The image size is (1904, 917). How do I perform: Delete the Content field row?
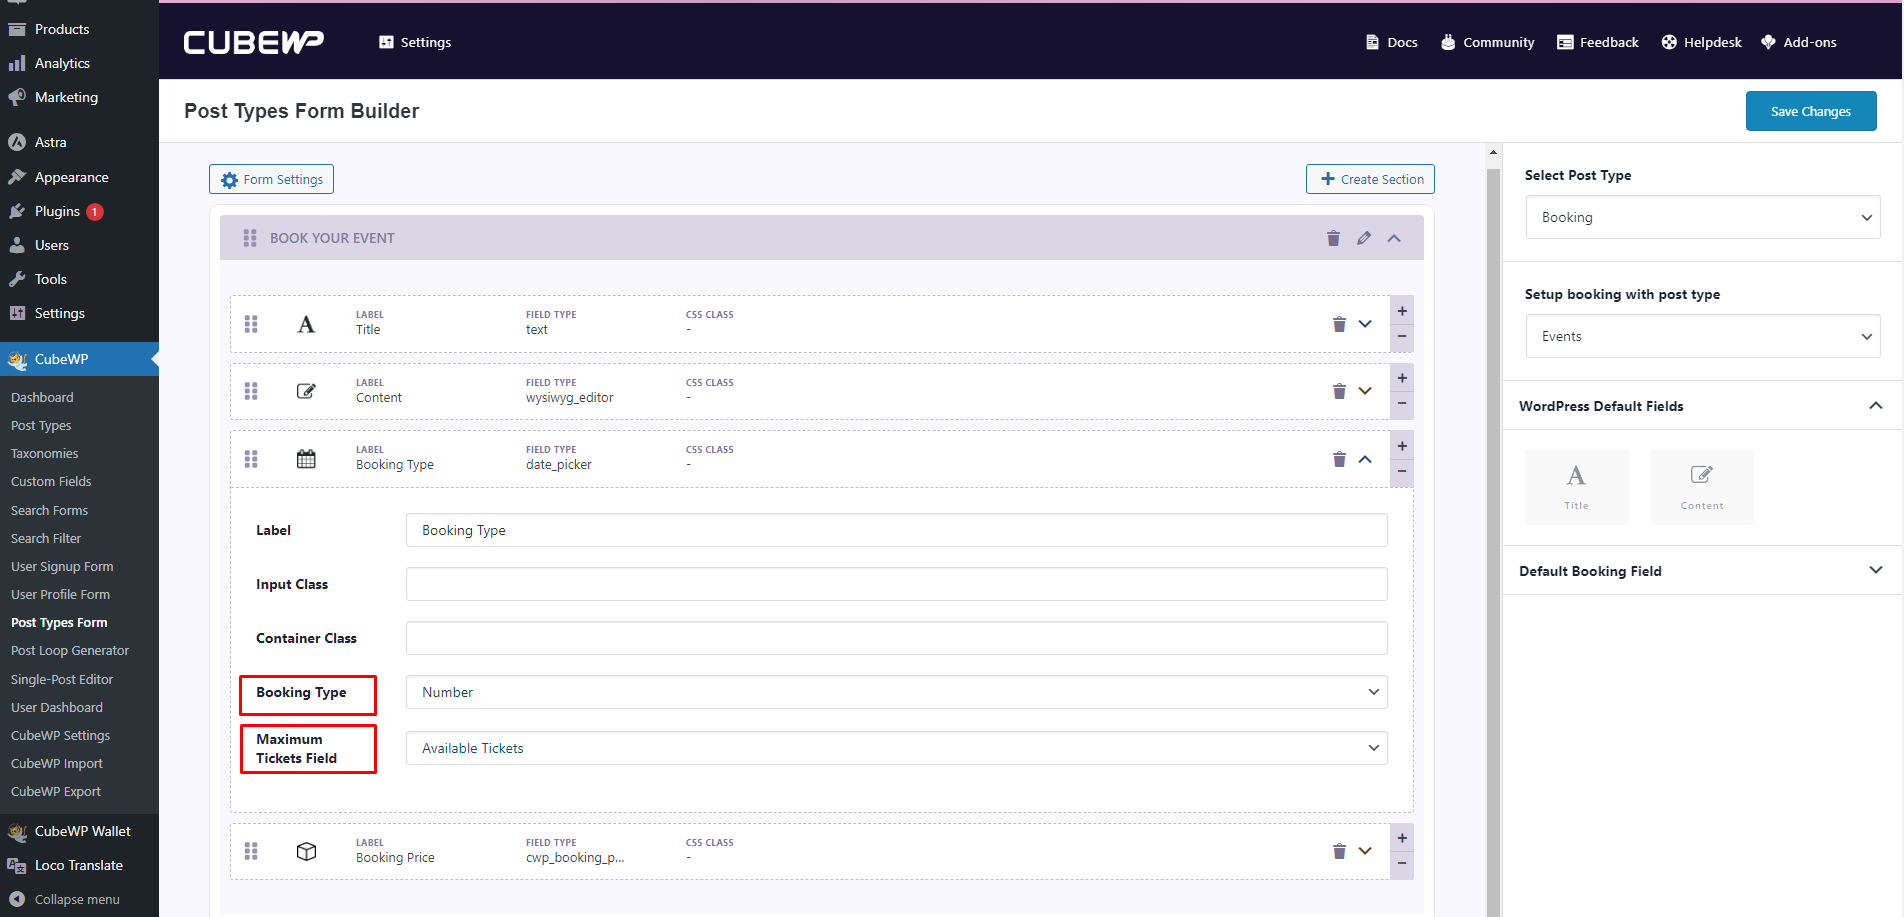pyautogui.click(x=1339, y=391)
